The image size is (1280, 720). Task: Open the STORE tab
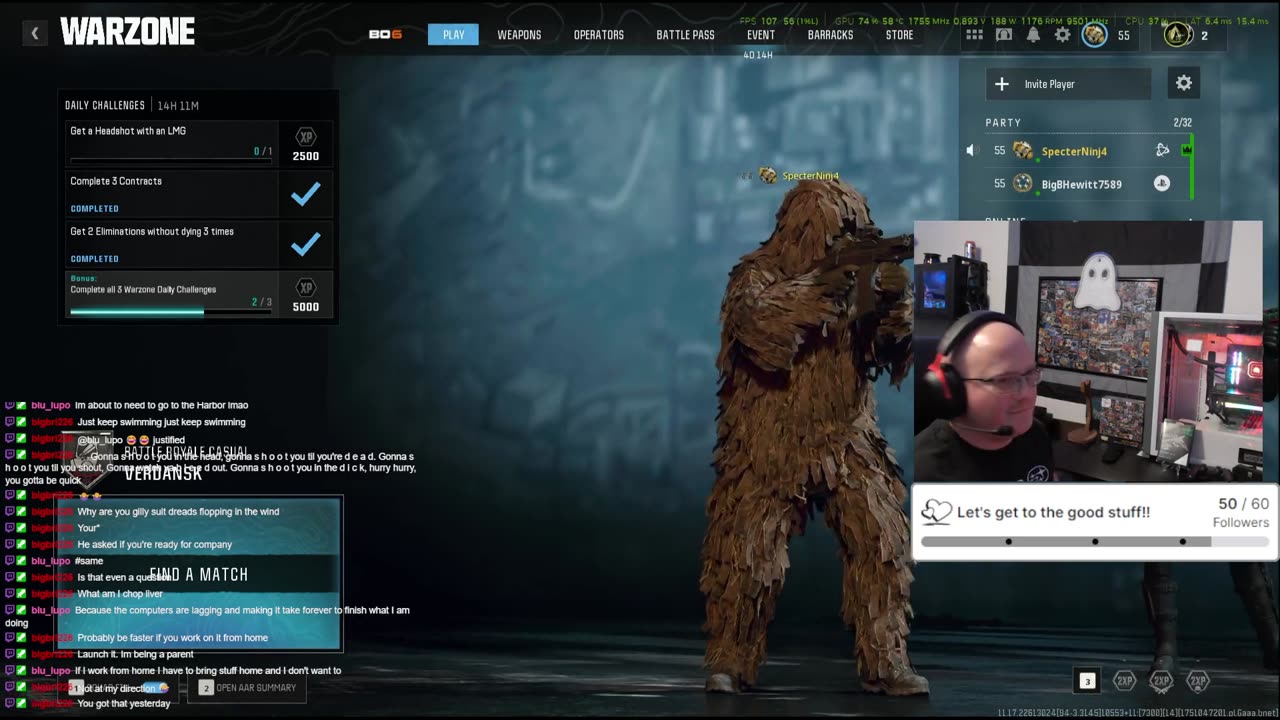900,35
